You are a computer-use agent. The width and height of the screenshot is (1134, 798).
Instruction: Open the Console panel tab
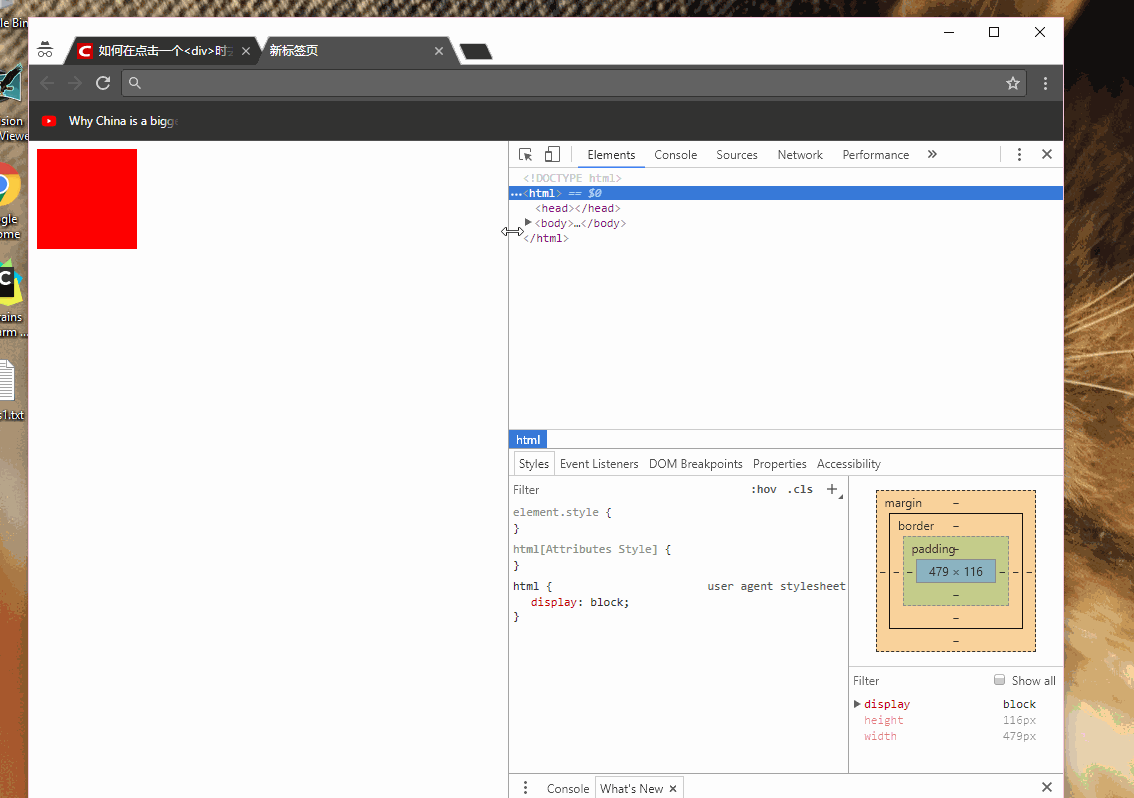675,155
